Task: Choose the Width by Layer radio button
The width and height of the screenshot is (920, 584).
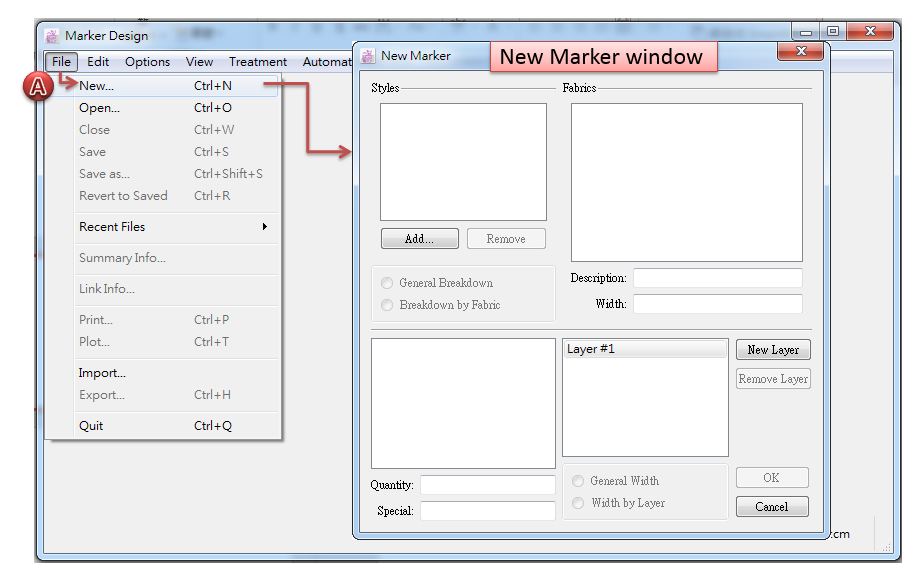Action: 578,503
